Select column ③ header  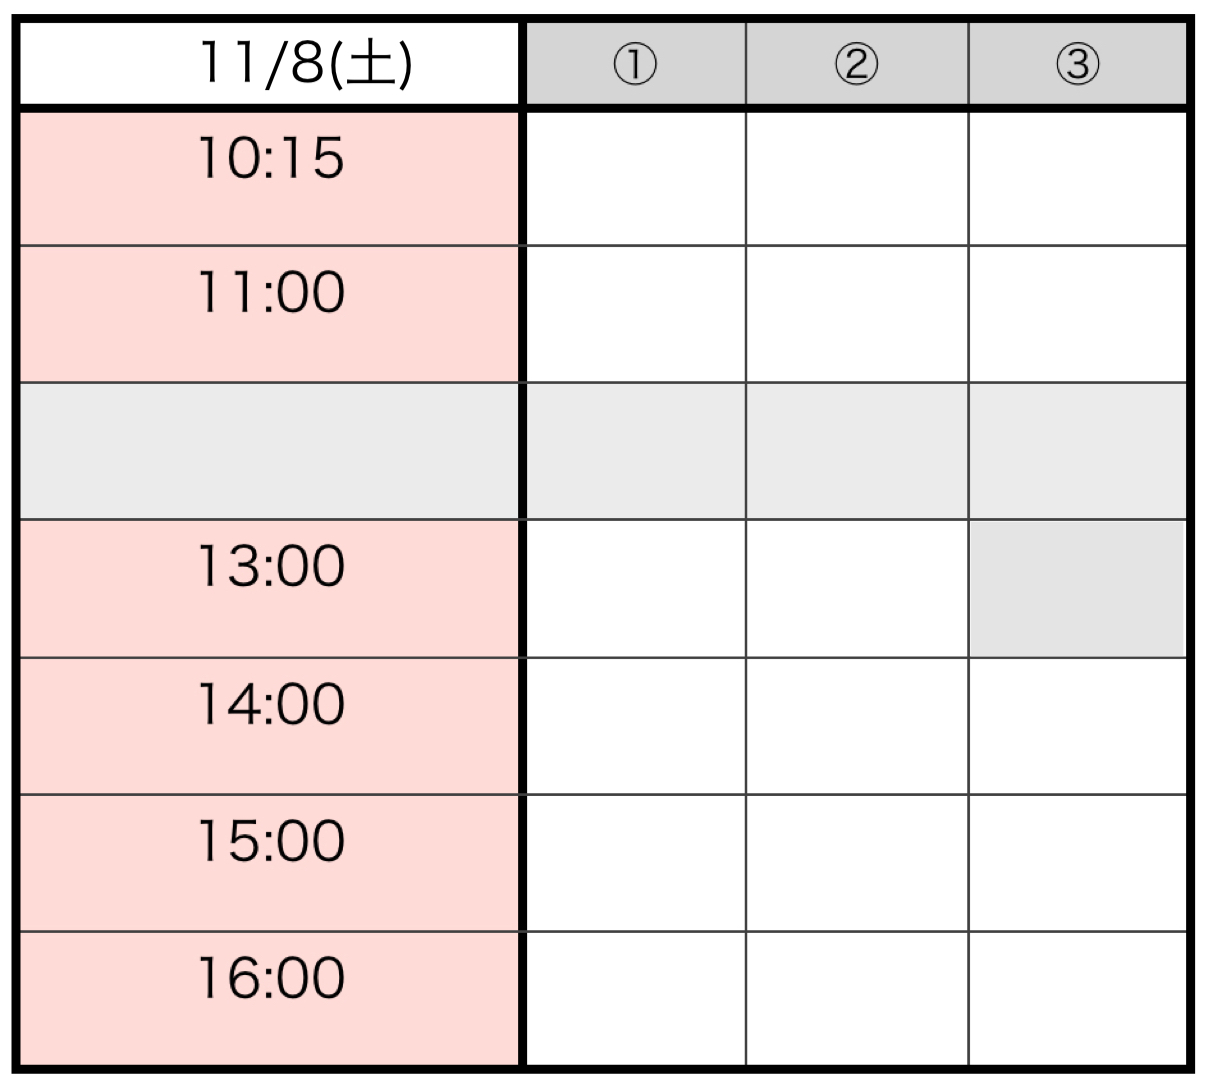1077,64
